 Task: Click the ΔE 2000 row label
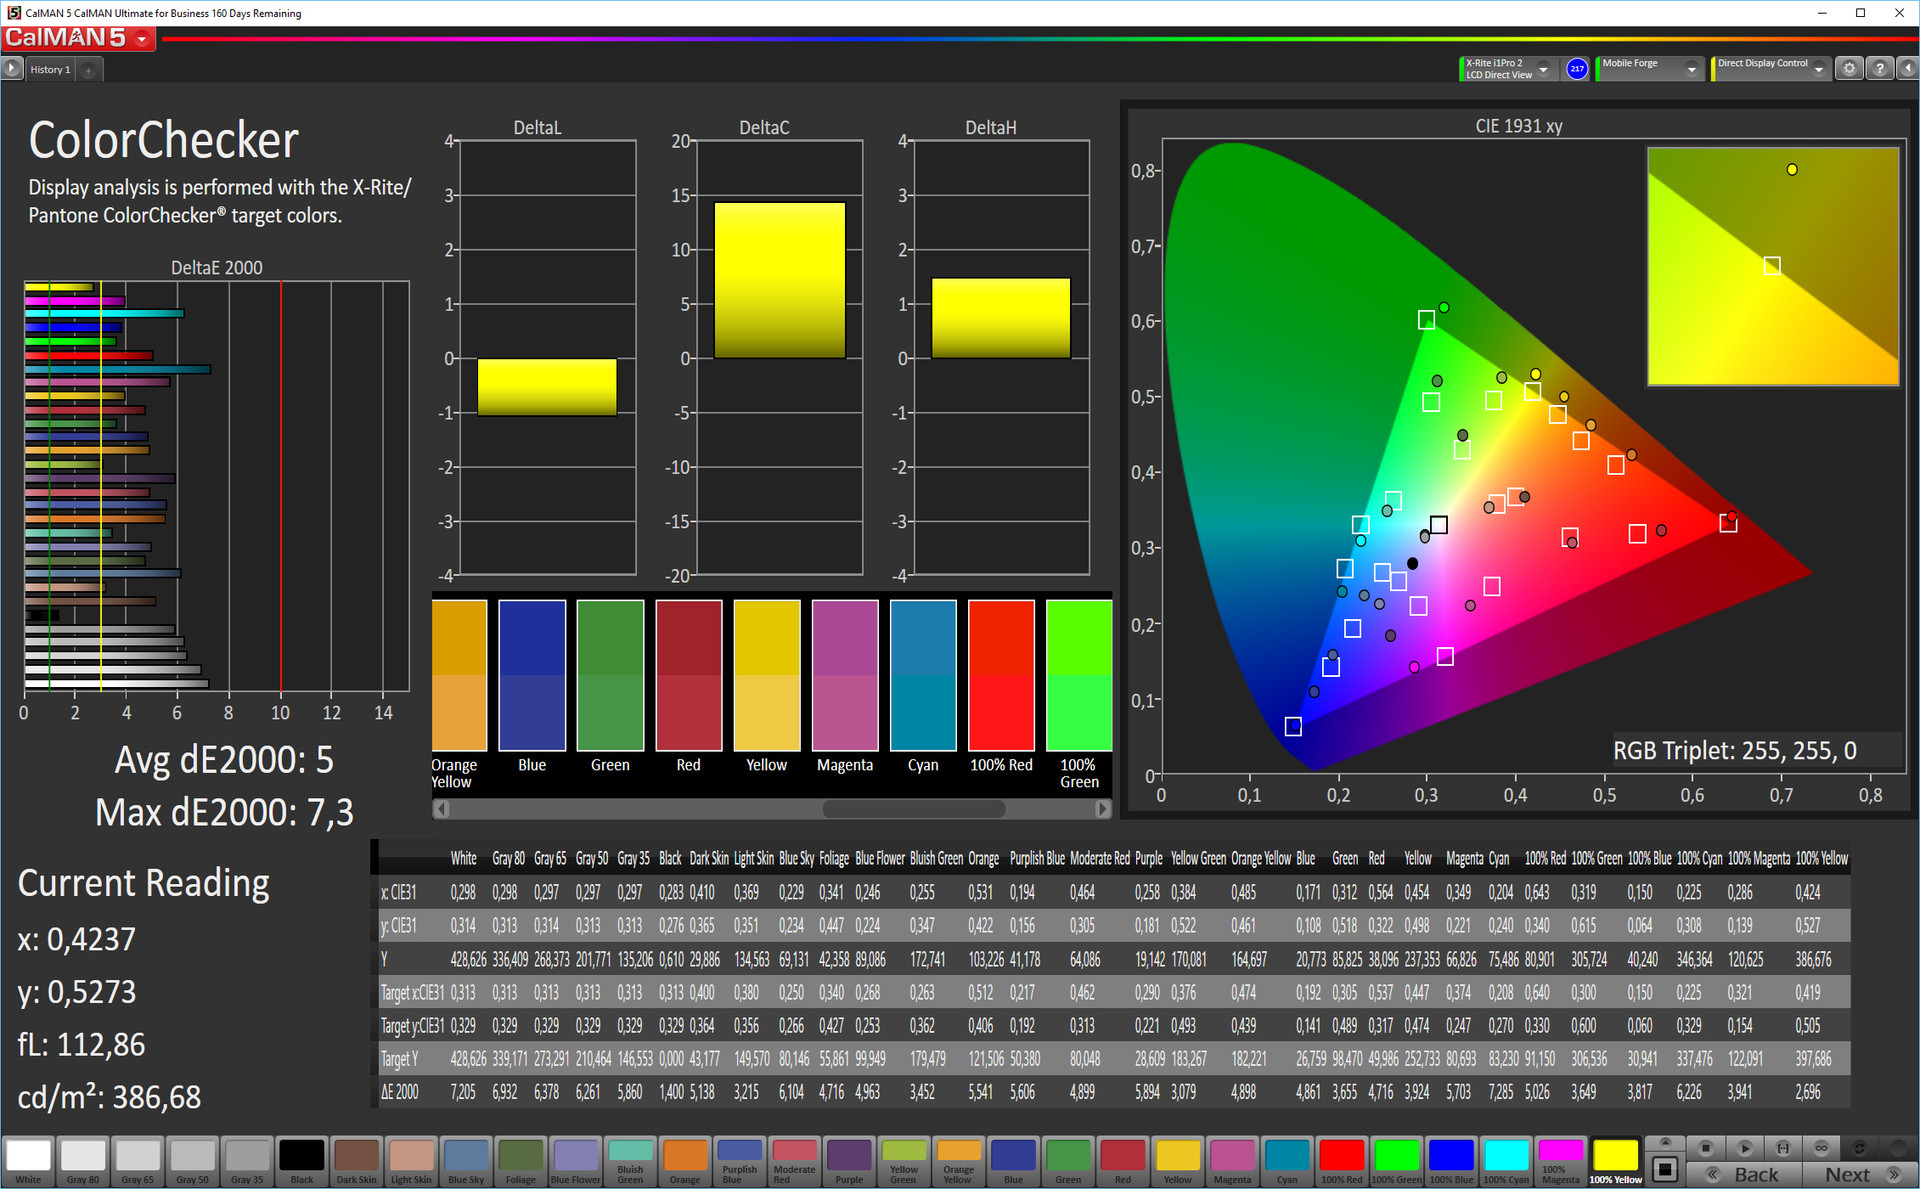coord(400,1092)
